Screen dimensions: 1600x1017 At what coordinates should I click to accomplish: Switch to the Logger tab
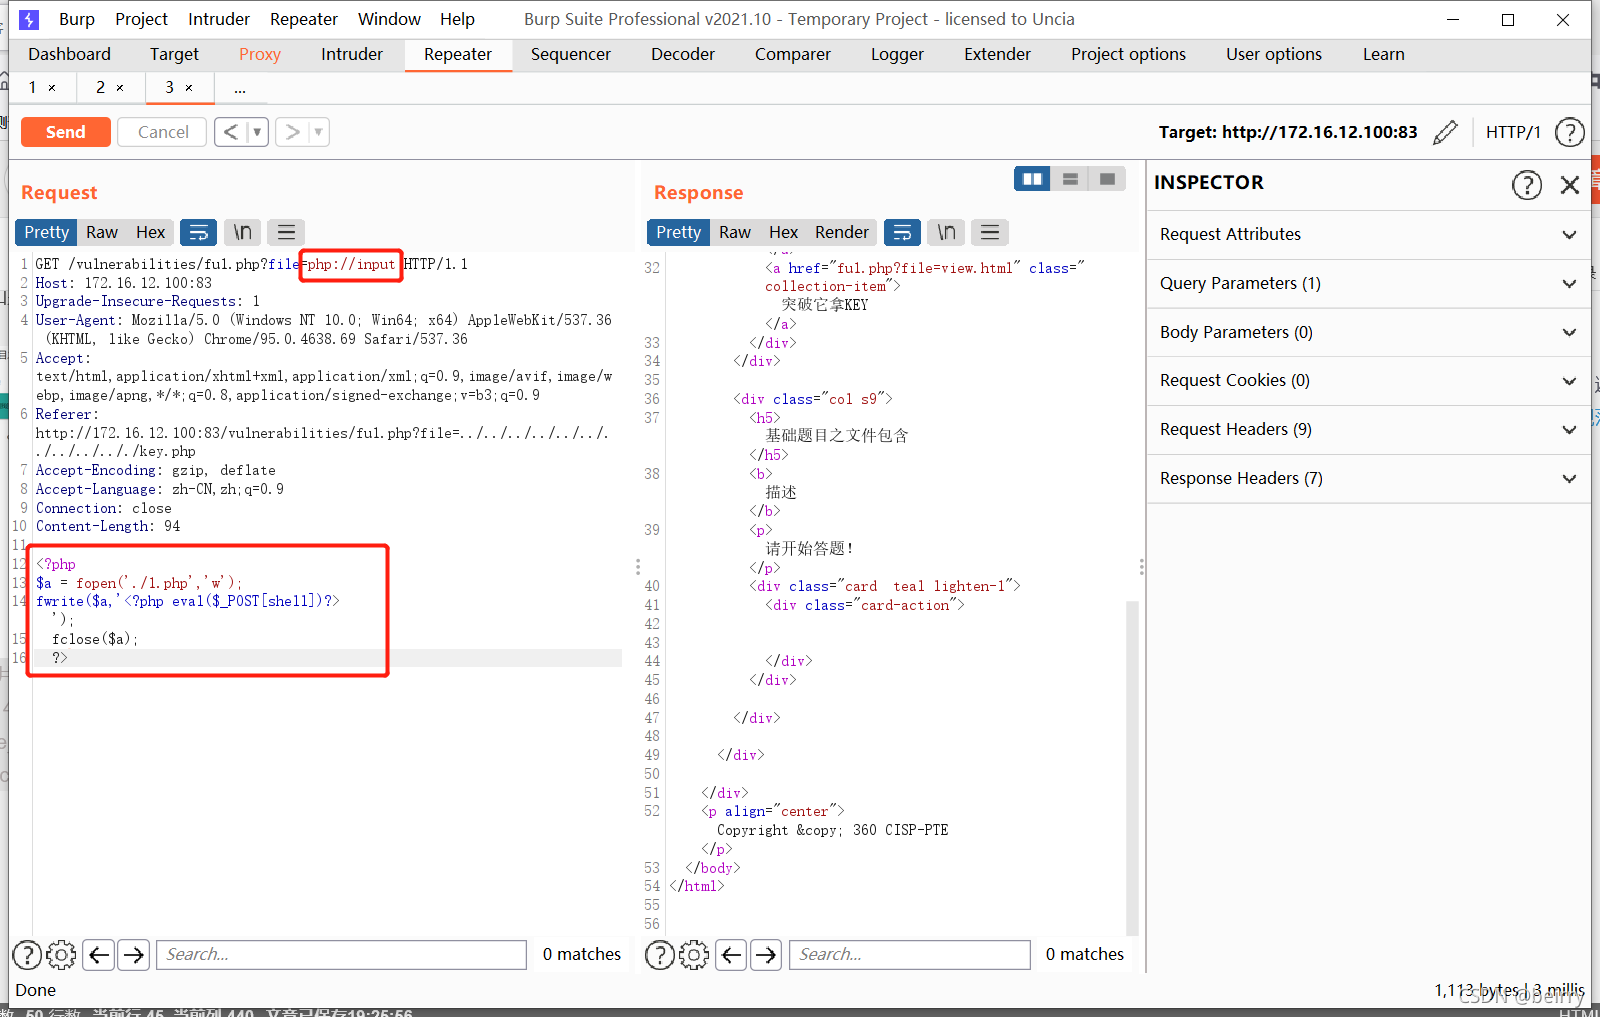point(897,54)
